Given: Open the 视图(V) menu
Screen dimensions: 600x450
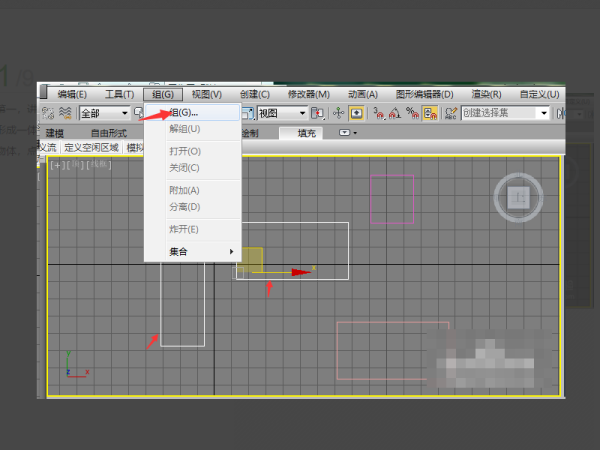Looking at the screenshot, I should [x=207, y=94].
